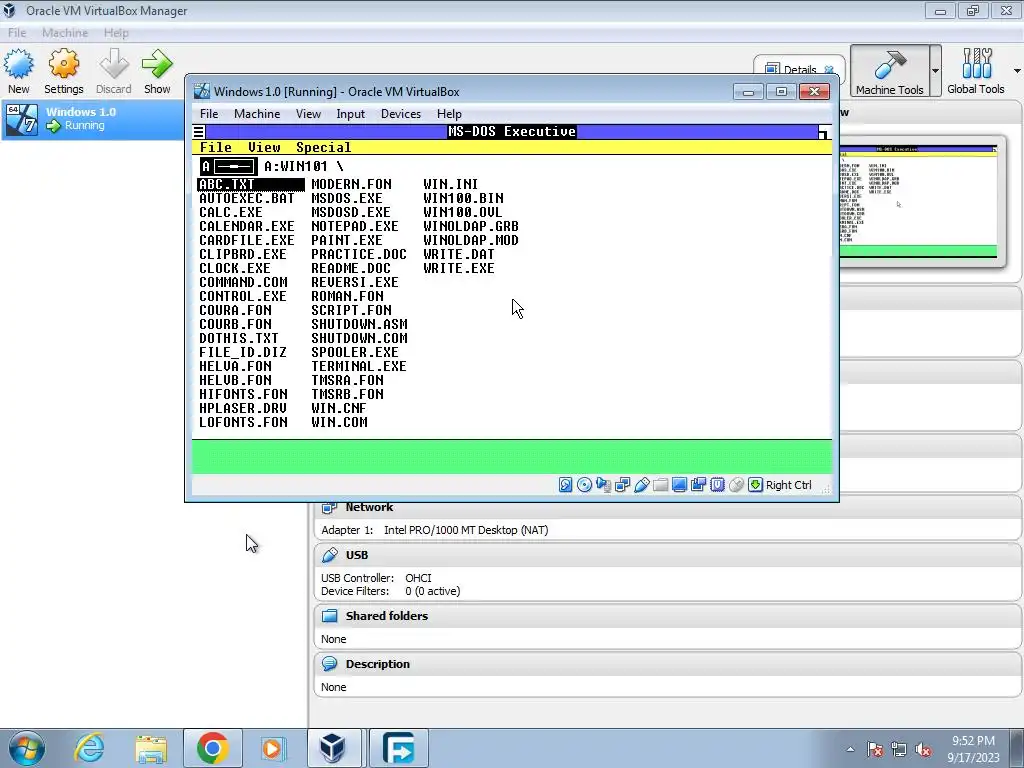Image resolution: width=1024 pixels, height=768 pixels.
Task: Open MS-DOS Executive File menu
Action: 216,148
